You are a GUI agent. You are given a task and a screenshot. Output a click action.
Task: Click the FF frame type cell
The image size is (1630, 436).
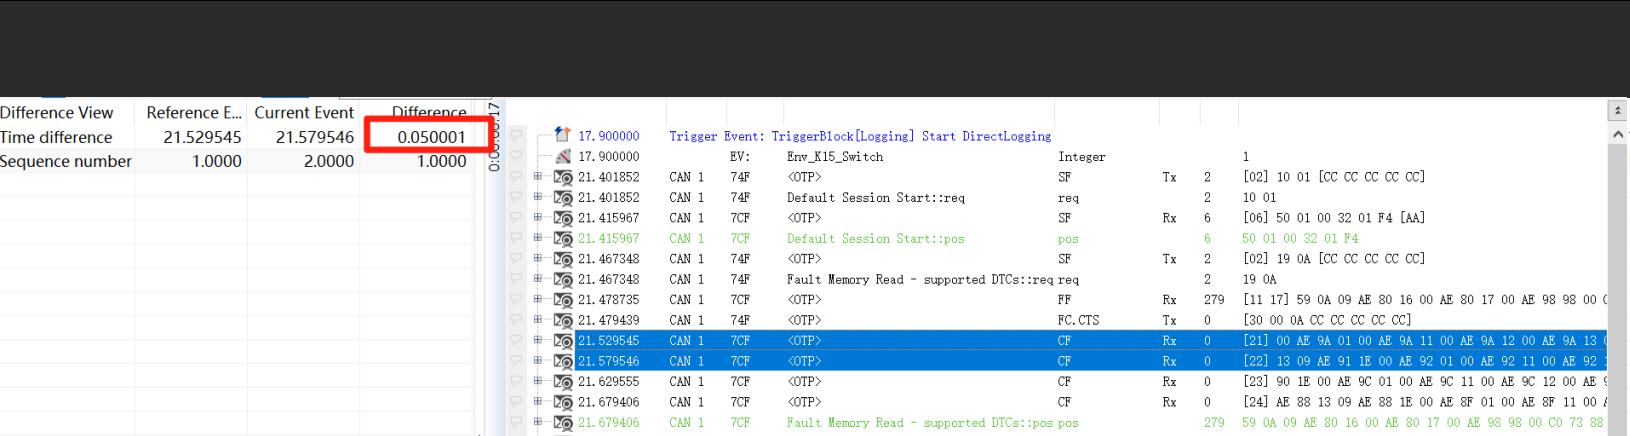coord(1064,300)
